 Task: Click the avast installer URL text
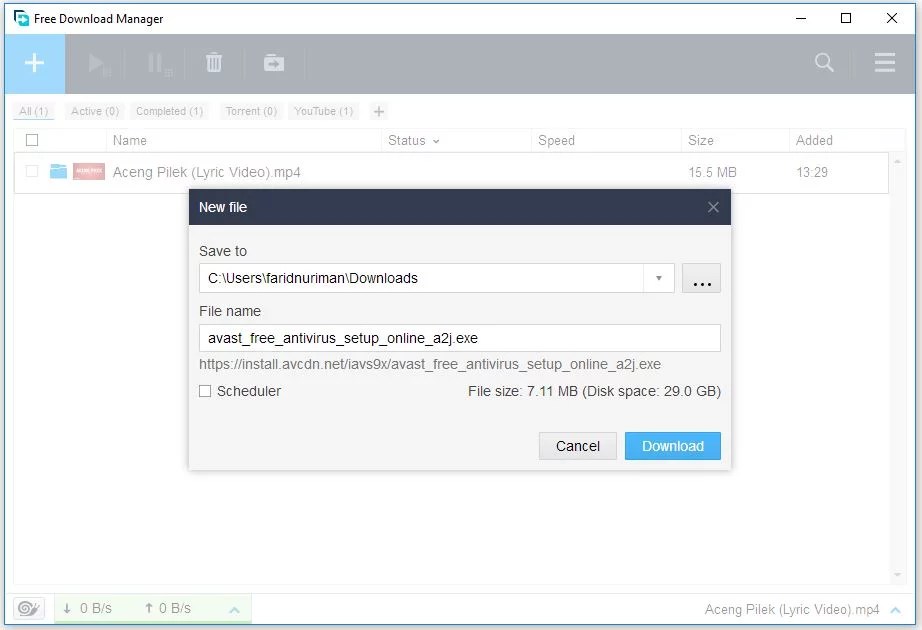click(x=430, y=364)
